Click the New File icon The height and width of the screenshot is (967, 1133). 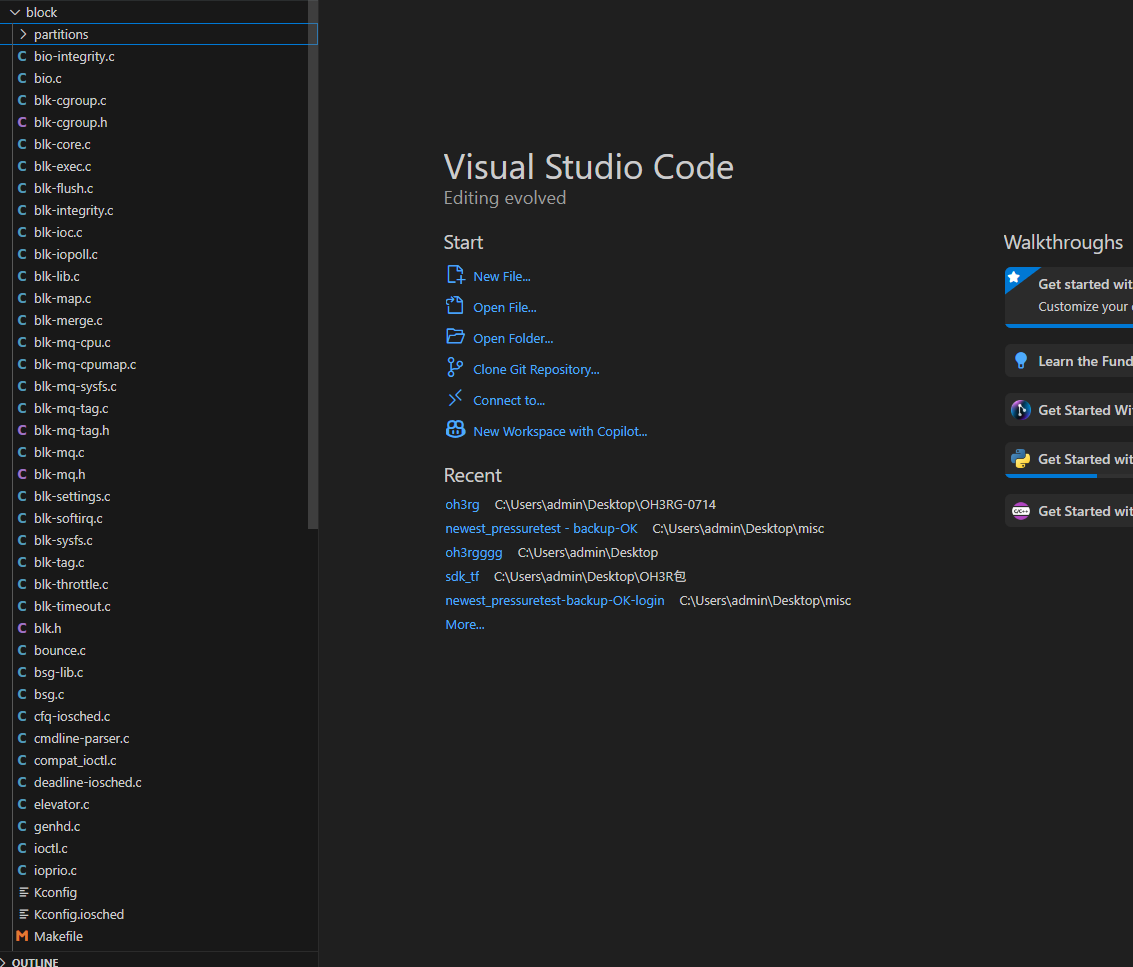tap(455, 275)
